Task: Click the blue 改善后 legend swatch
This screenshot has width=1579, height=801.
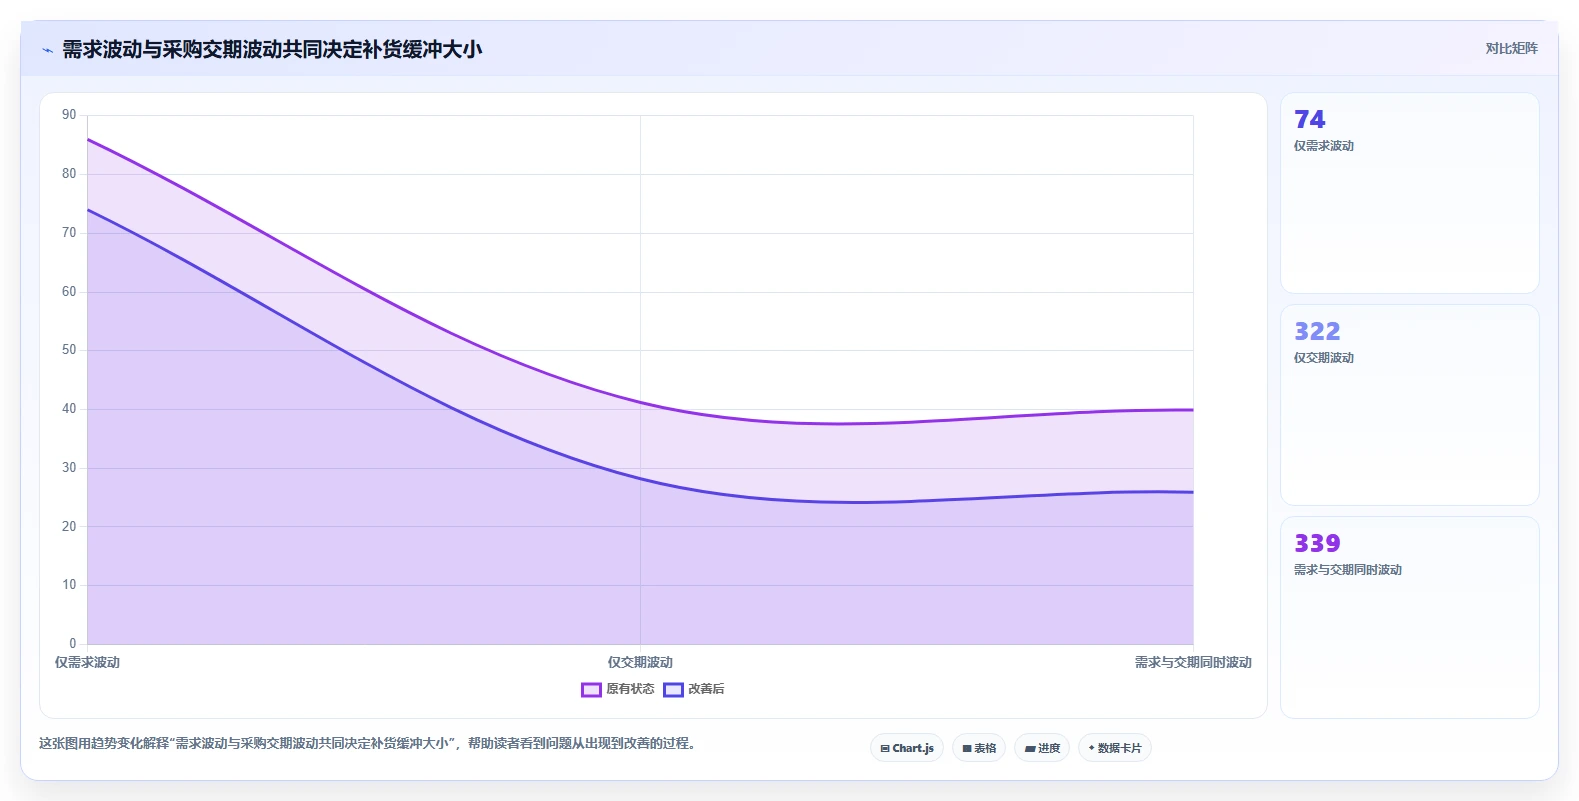Action: pos(673,689)
